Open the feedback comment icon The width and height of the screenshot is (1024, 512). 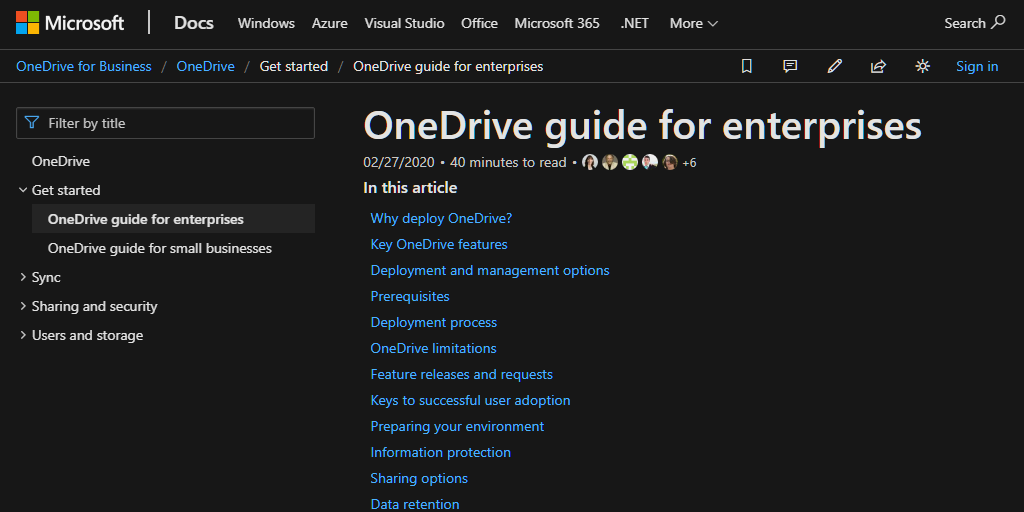[x=790, y=66]
